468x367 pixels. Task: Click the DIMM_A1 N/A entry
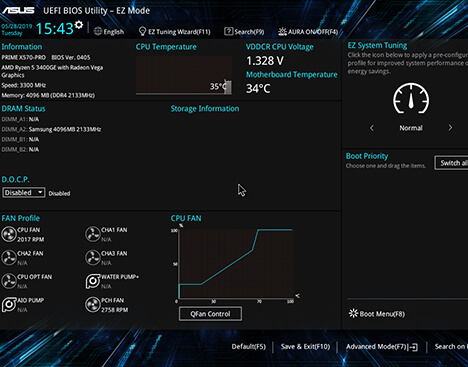(20, 119)
